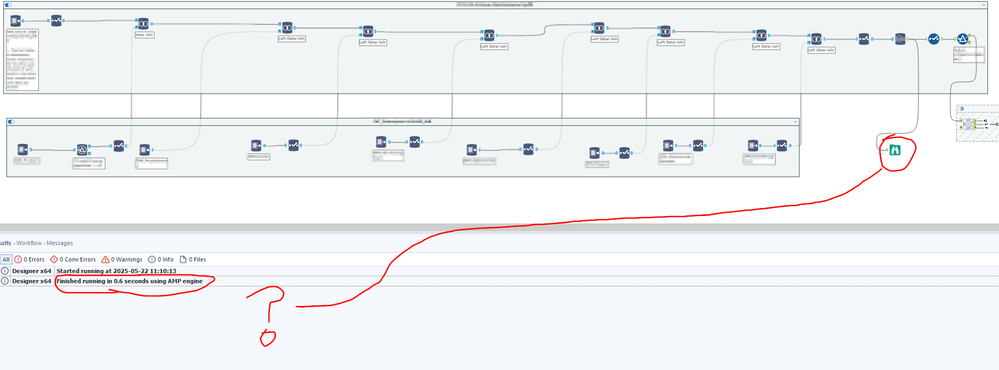Select the last Input Data tool in the bottom container
Image resolution: width=999 pixels, height=370 pixels.
(x=753, y=145)
